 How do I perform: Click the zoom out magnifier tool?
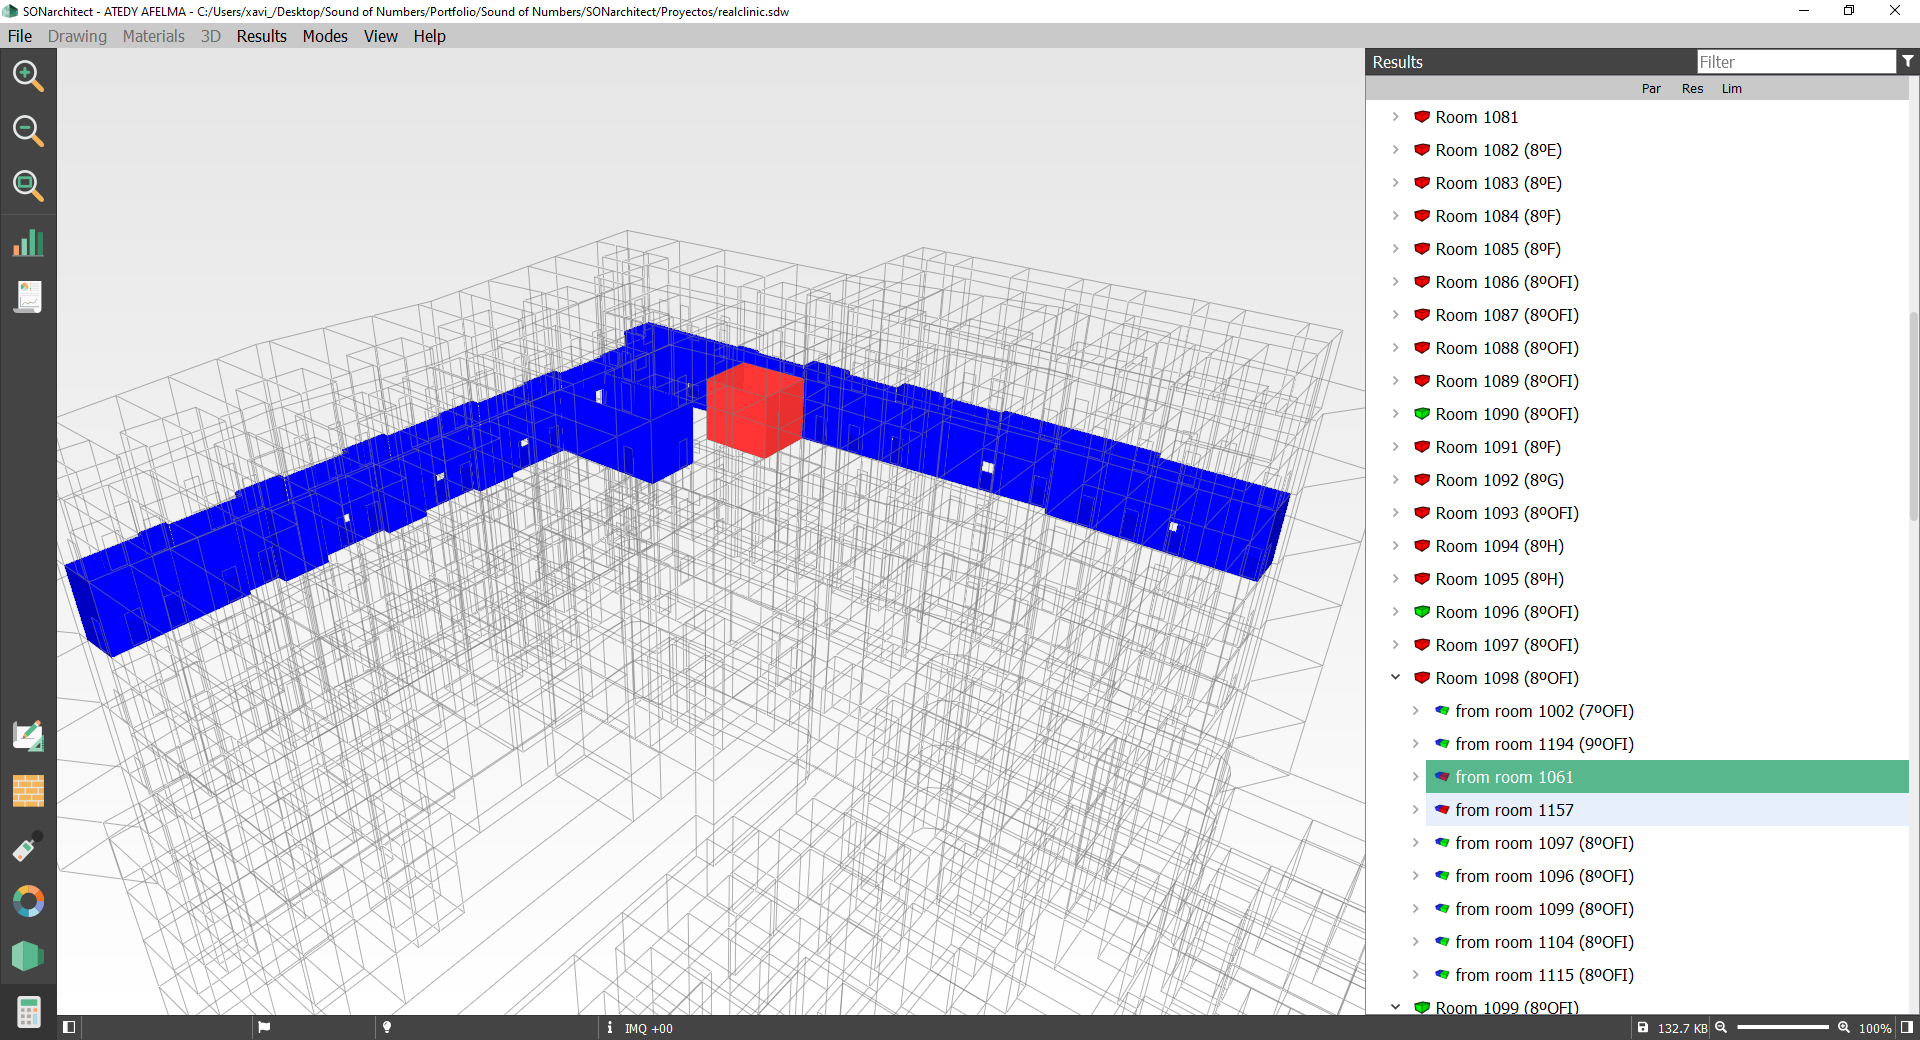point(27,131)
